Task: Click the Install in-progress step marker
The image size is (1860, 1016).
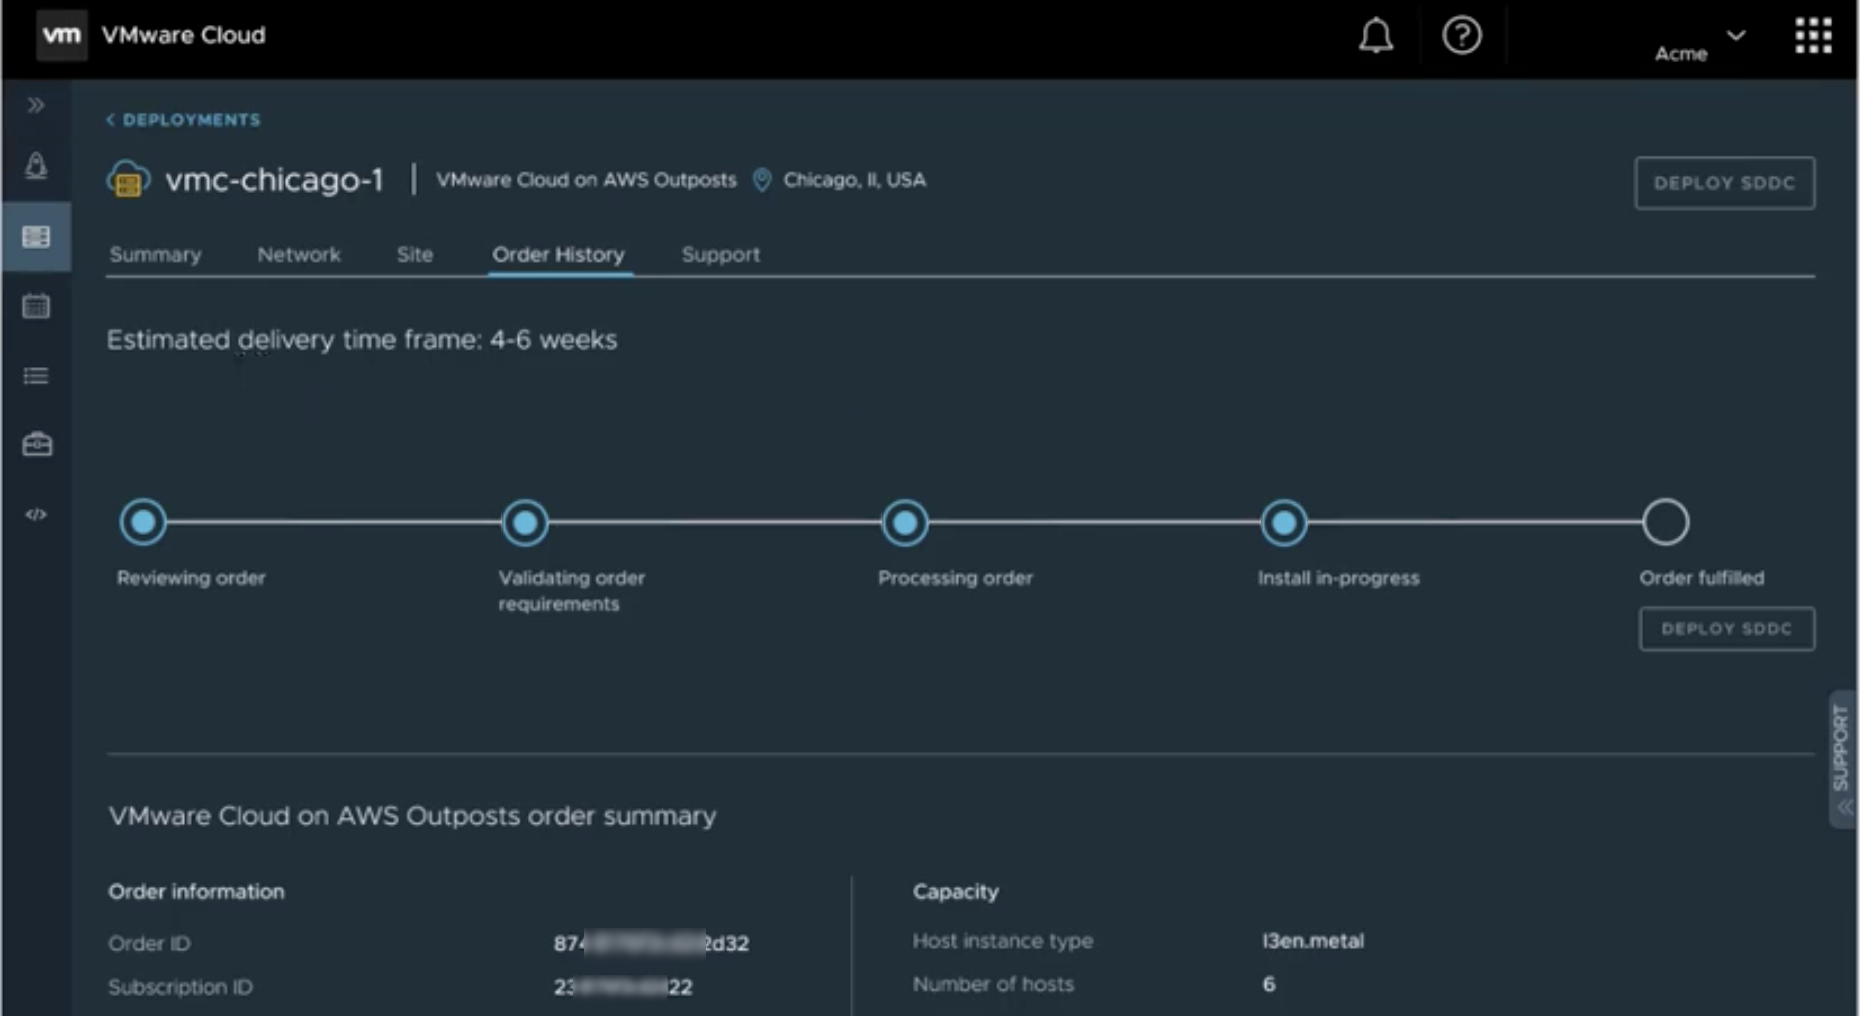Action: tap(1284, 522)
